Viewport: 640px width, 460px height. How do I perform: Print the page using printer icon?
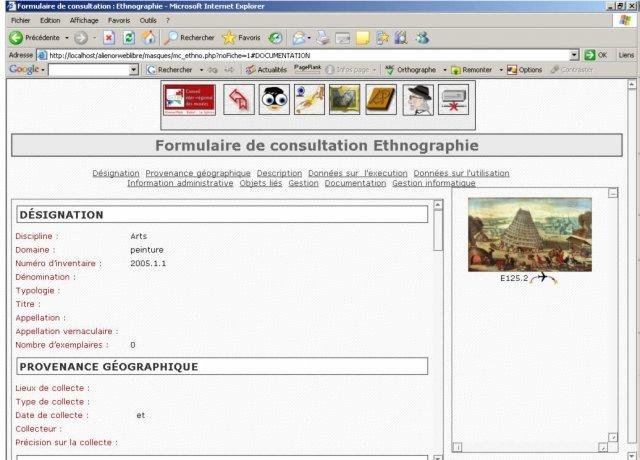(x=323, y=38)
